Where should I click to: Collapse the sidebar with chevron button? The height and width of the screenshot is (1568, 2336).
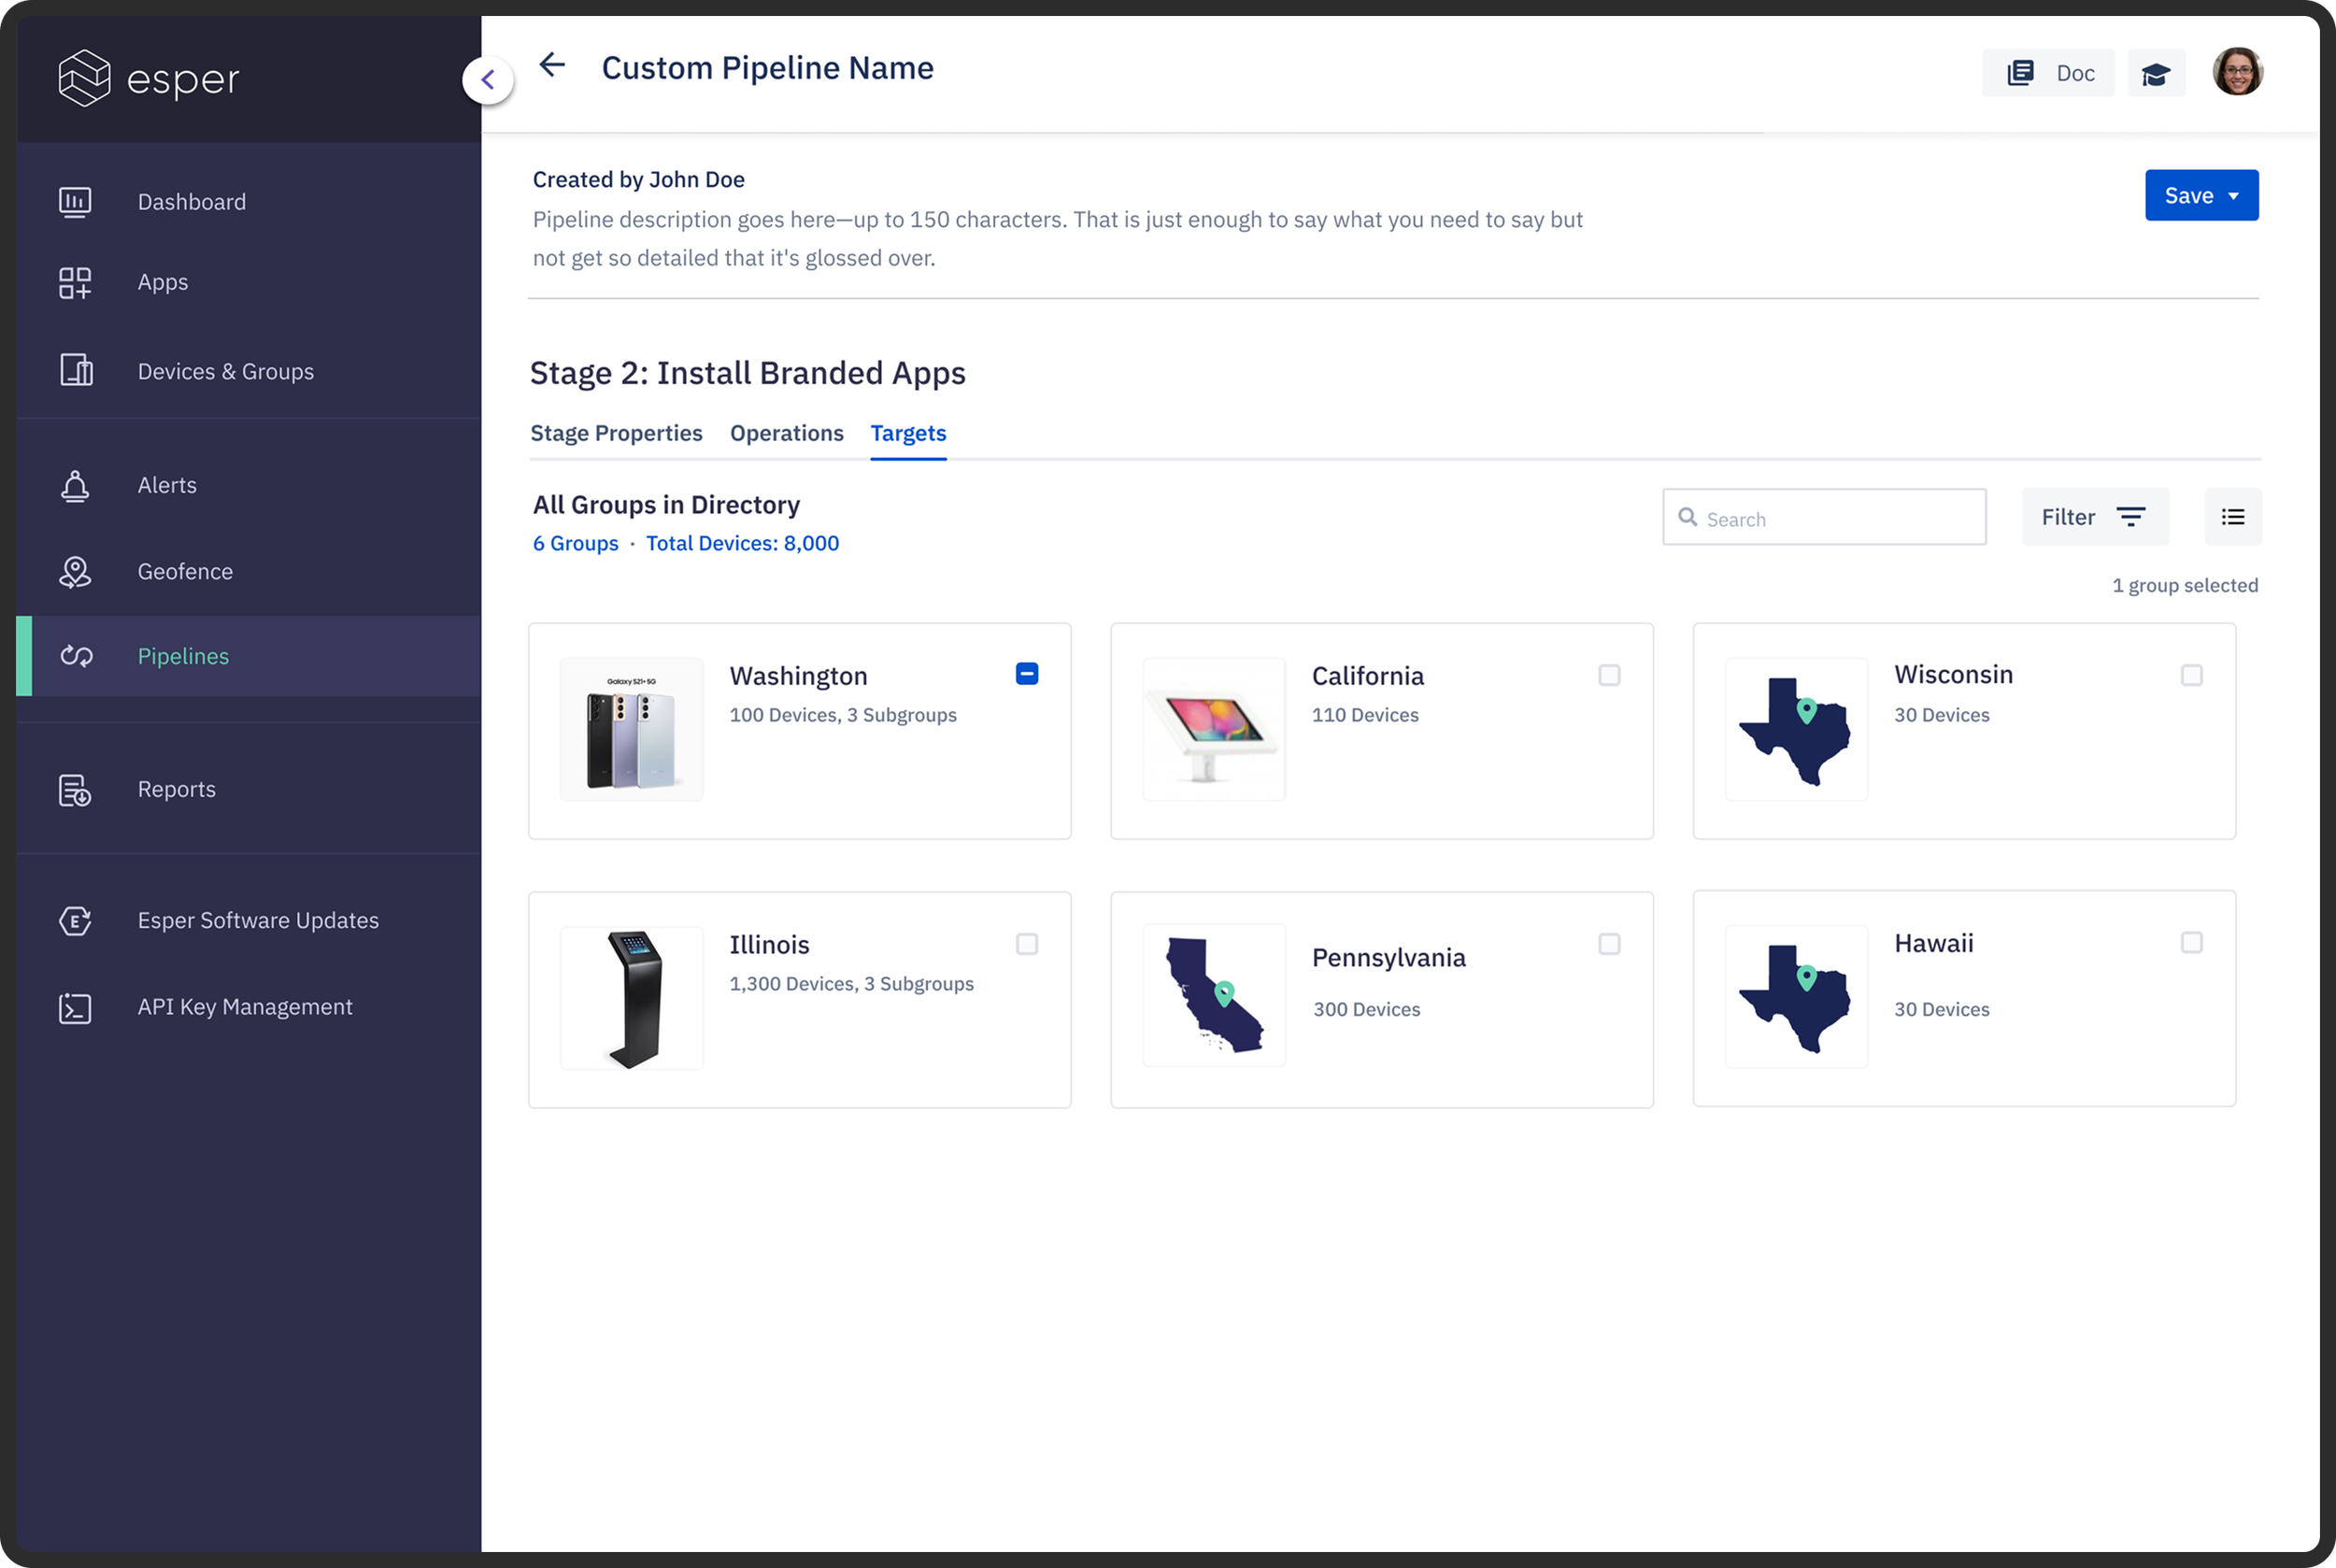pos(488,80)
